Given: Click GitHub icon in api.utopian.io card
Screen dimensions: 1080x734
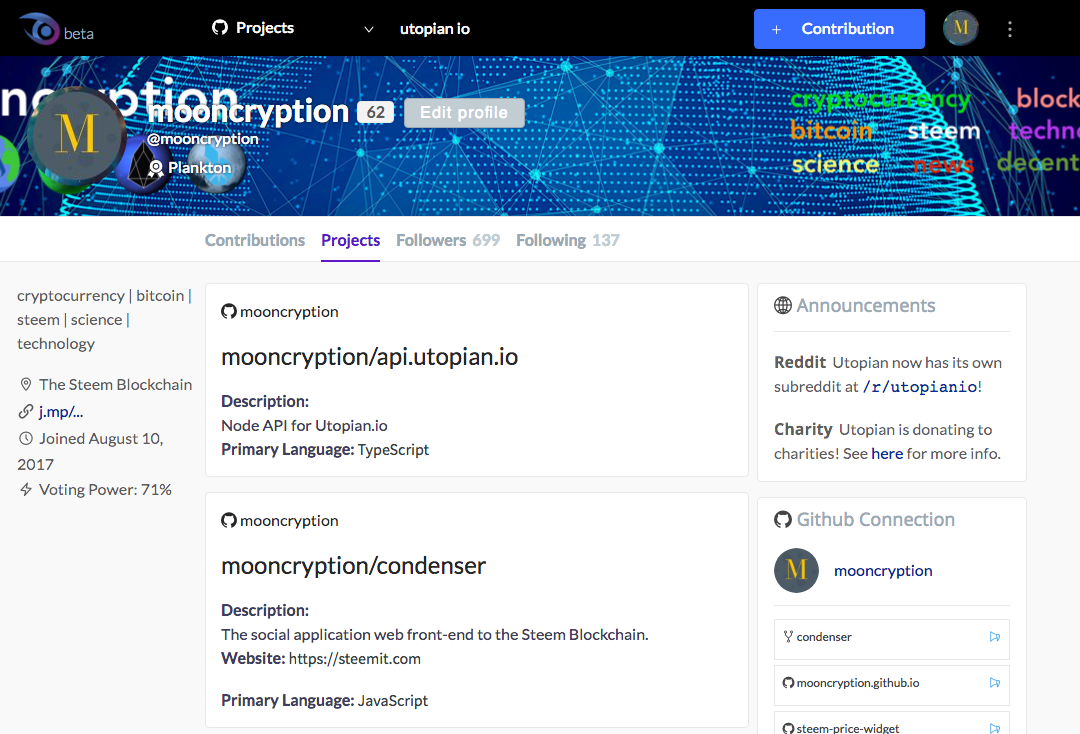Looking at the screenshot, I should coord(229,311).
